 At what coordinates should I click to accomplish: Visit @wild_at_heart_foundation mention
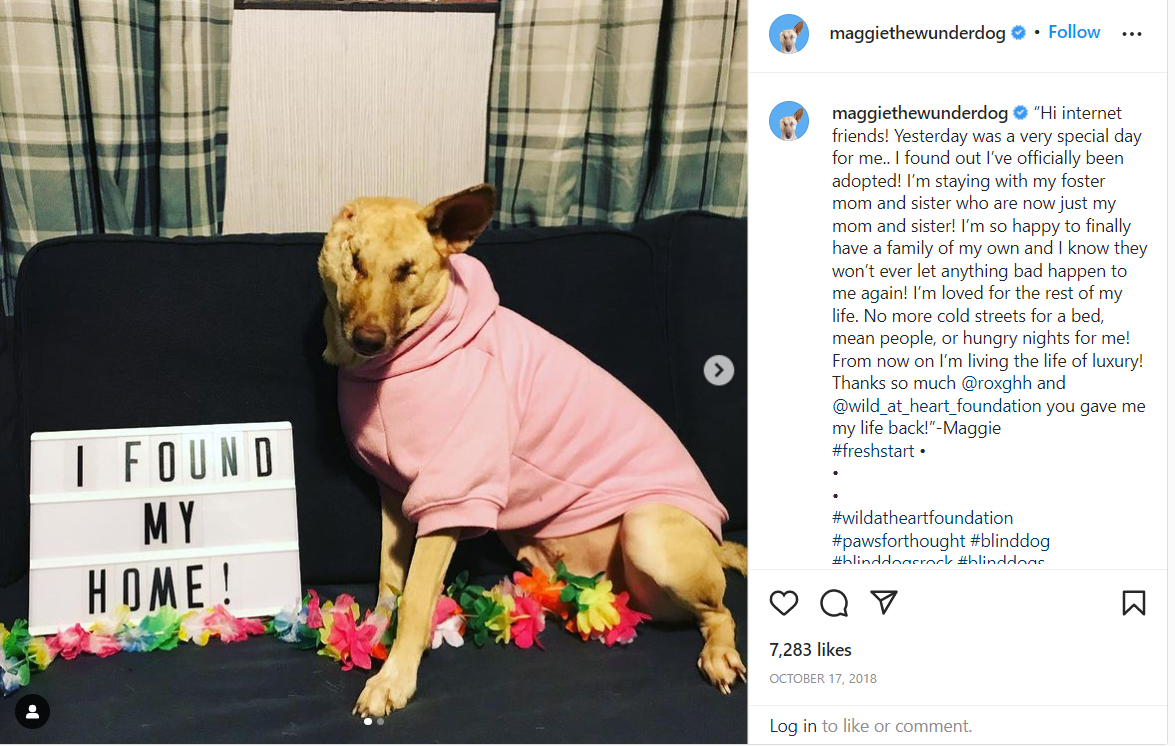[x=936, y=406]
